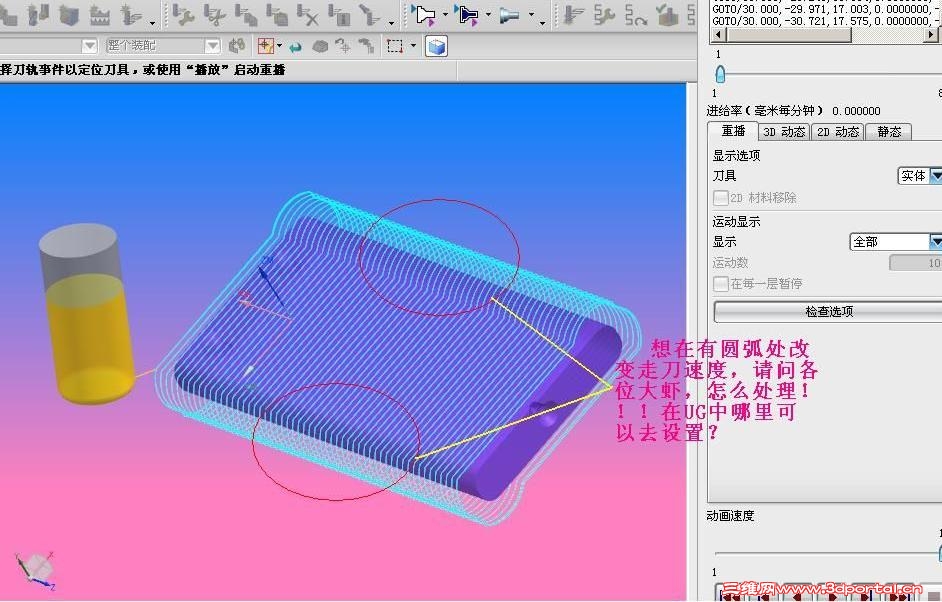Click the GOTO list right scroll arrow
The image size is (942, 602).
coord(931,35)
